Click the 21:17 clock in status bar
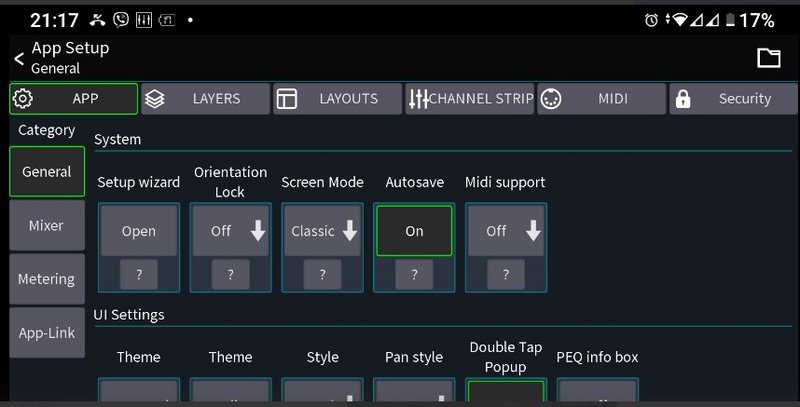Screen dimensions: 800x407 (x=54, y=20)
